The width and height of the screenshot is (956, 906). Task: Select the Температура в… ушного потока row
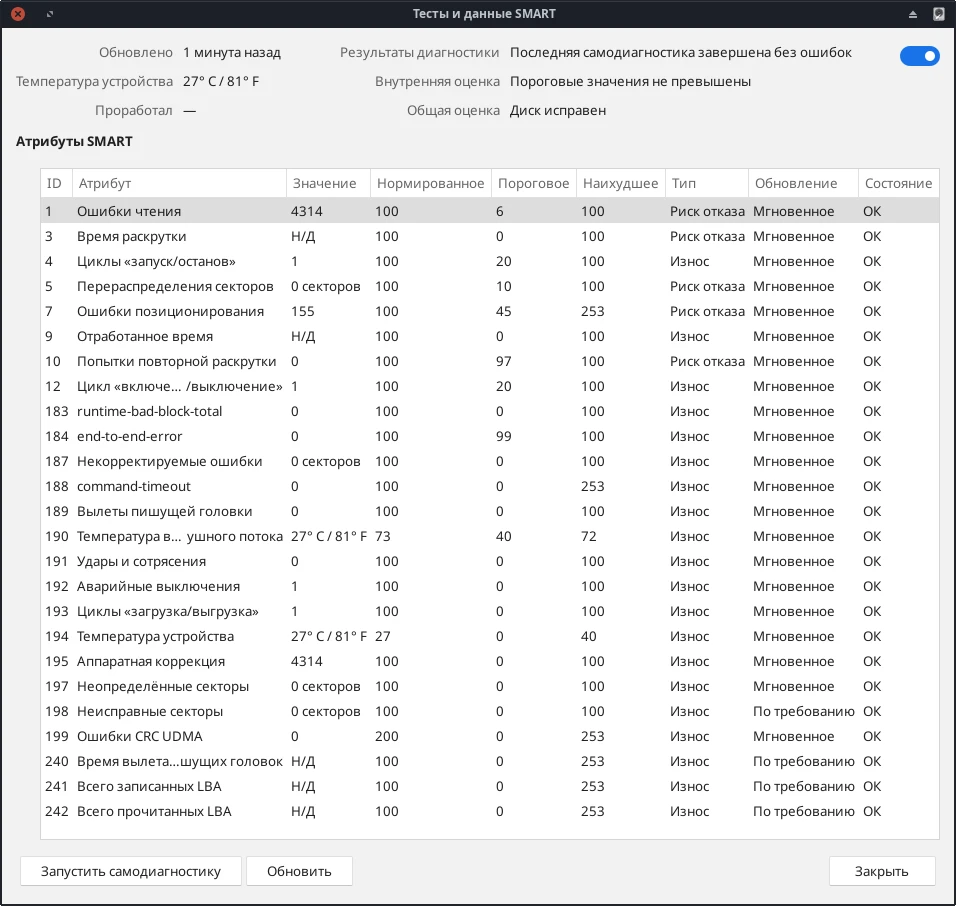click(490, 536)
